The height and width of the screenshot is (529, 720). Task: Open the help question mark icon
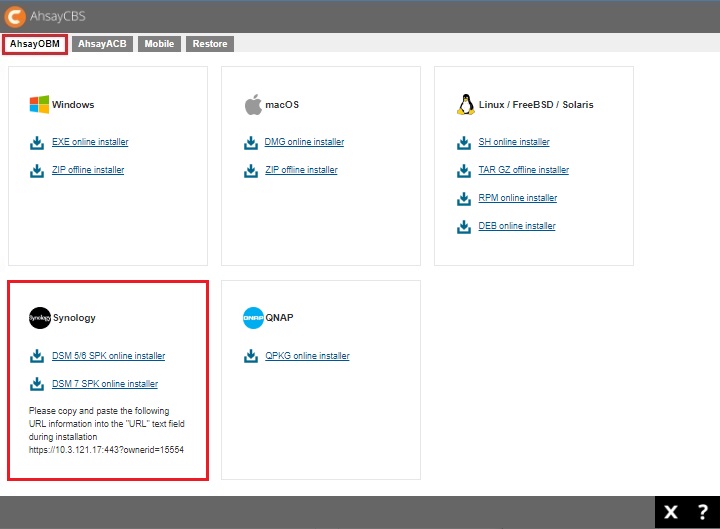(702, 512)
